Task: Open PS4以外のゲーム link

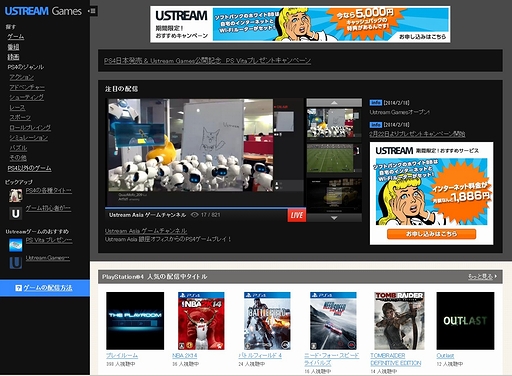Action: coord(29,168)
